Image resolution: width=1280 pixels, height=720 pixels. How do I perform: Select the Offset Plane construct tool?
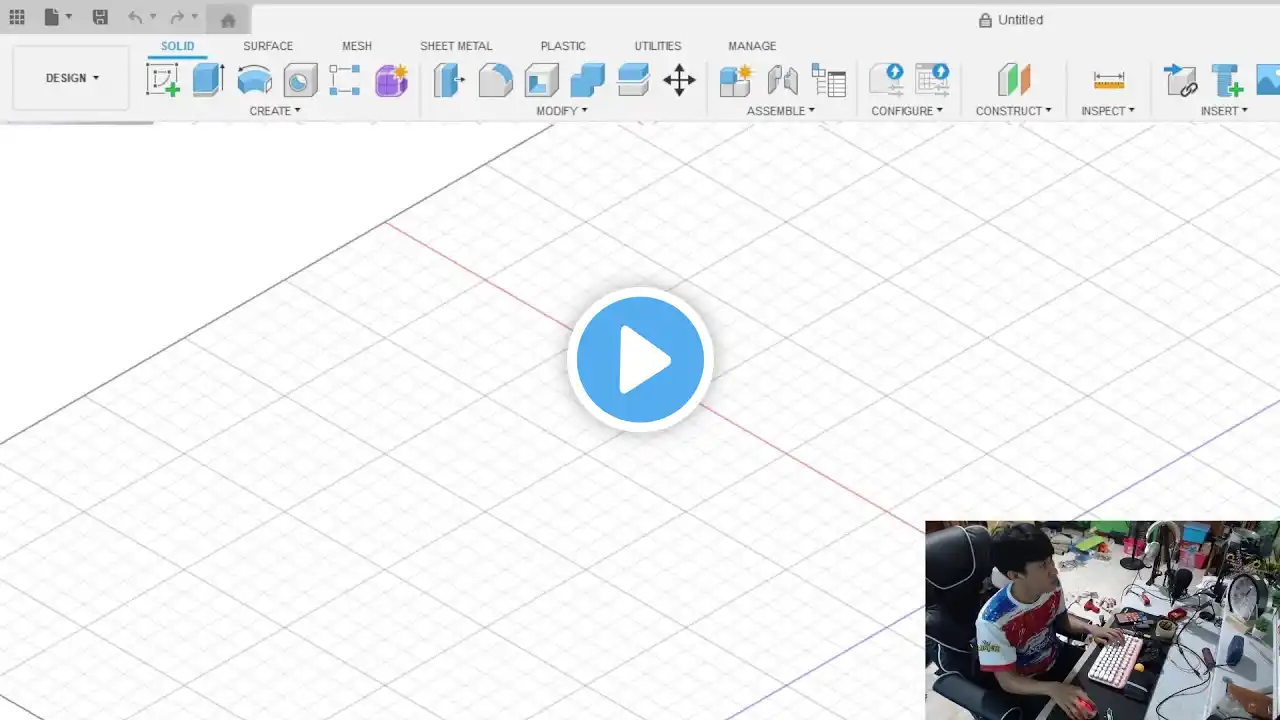pyautogui.click(x=1014, y=80)
